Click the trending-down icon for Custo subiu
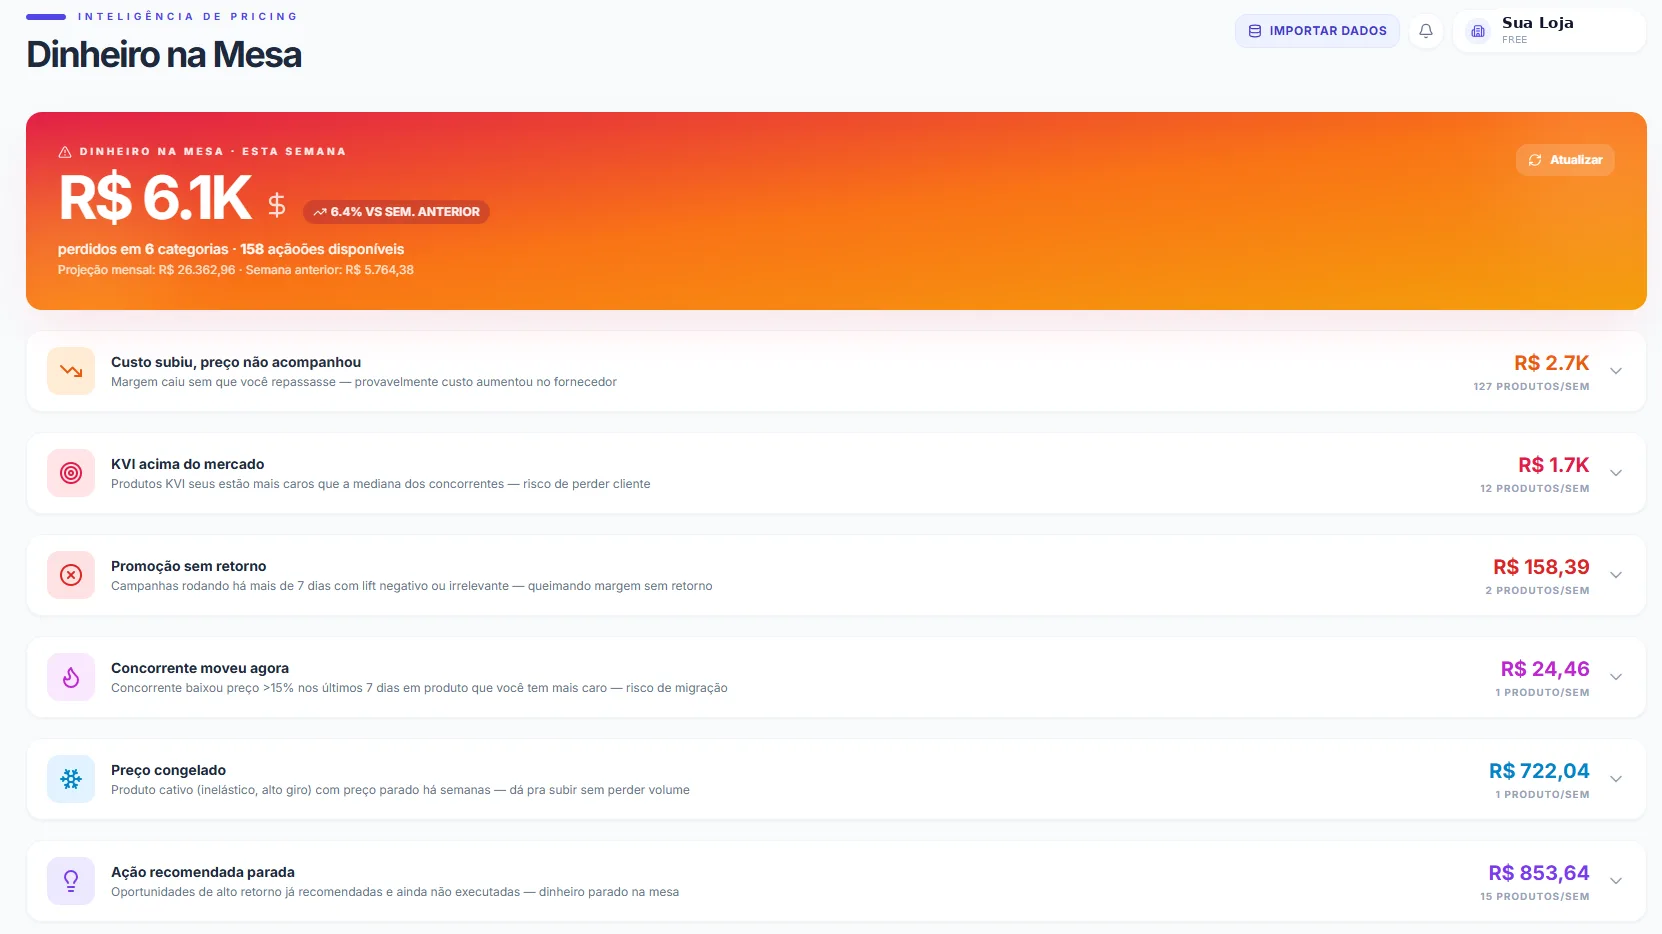1662x934 pixels. 71,371
